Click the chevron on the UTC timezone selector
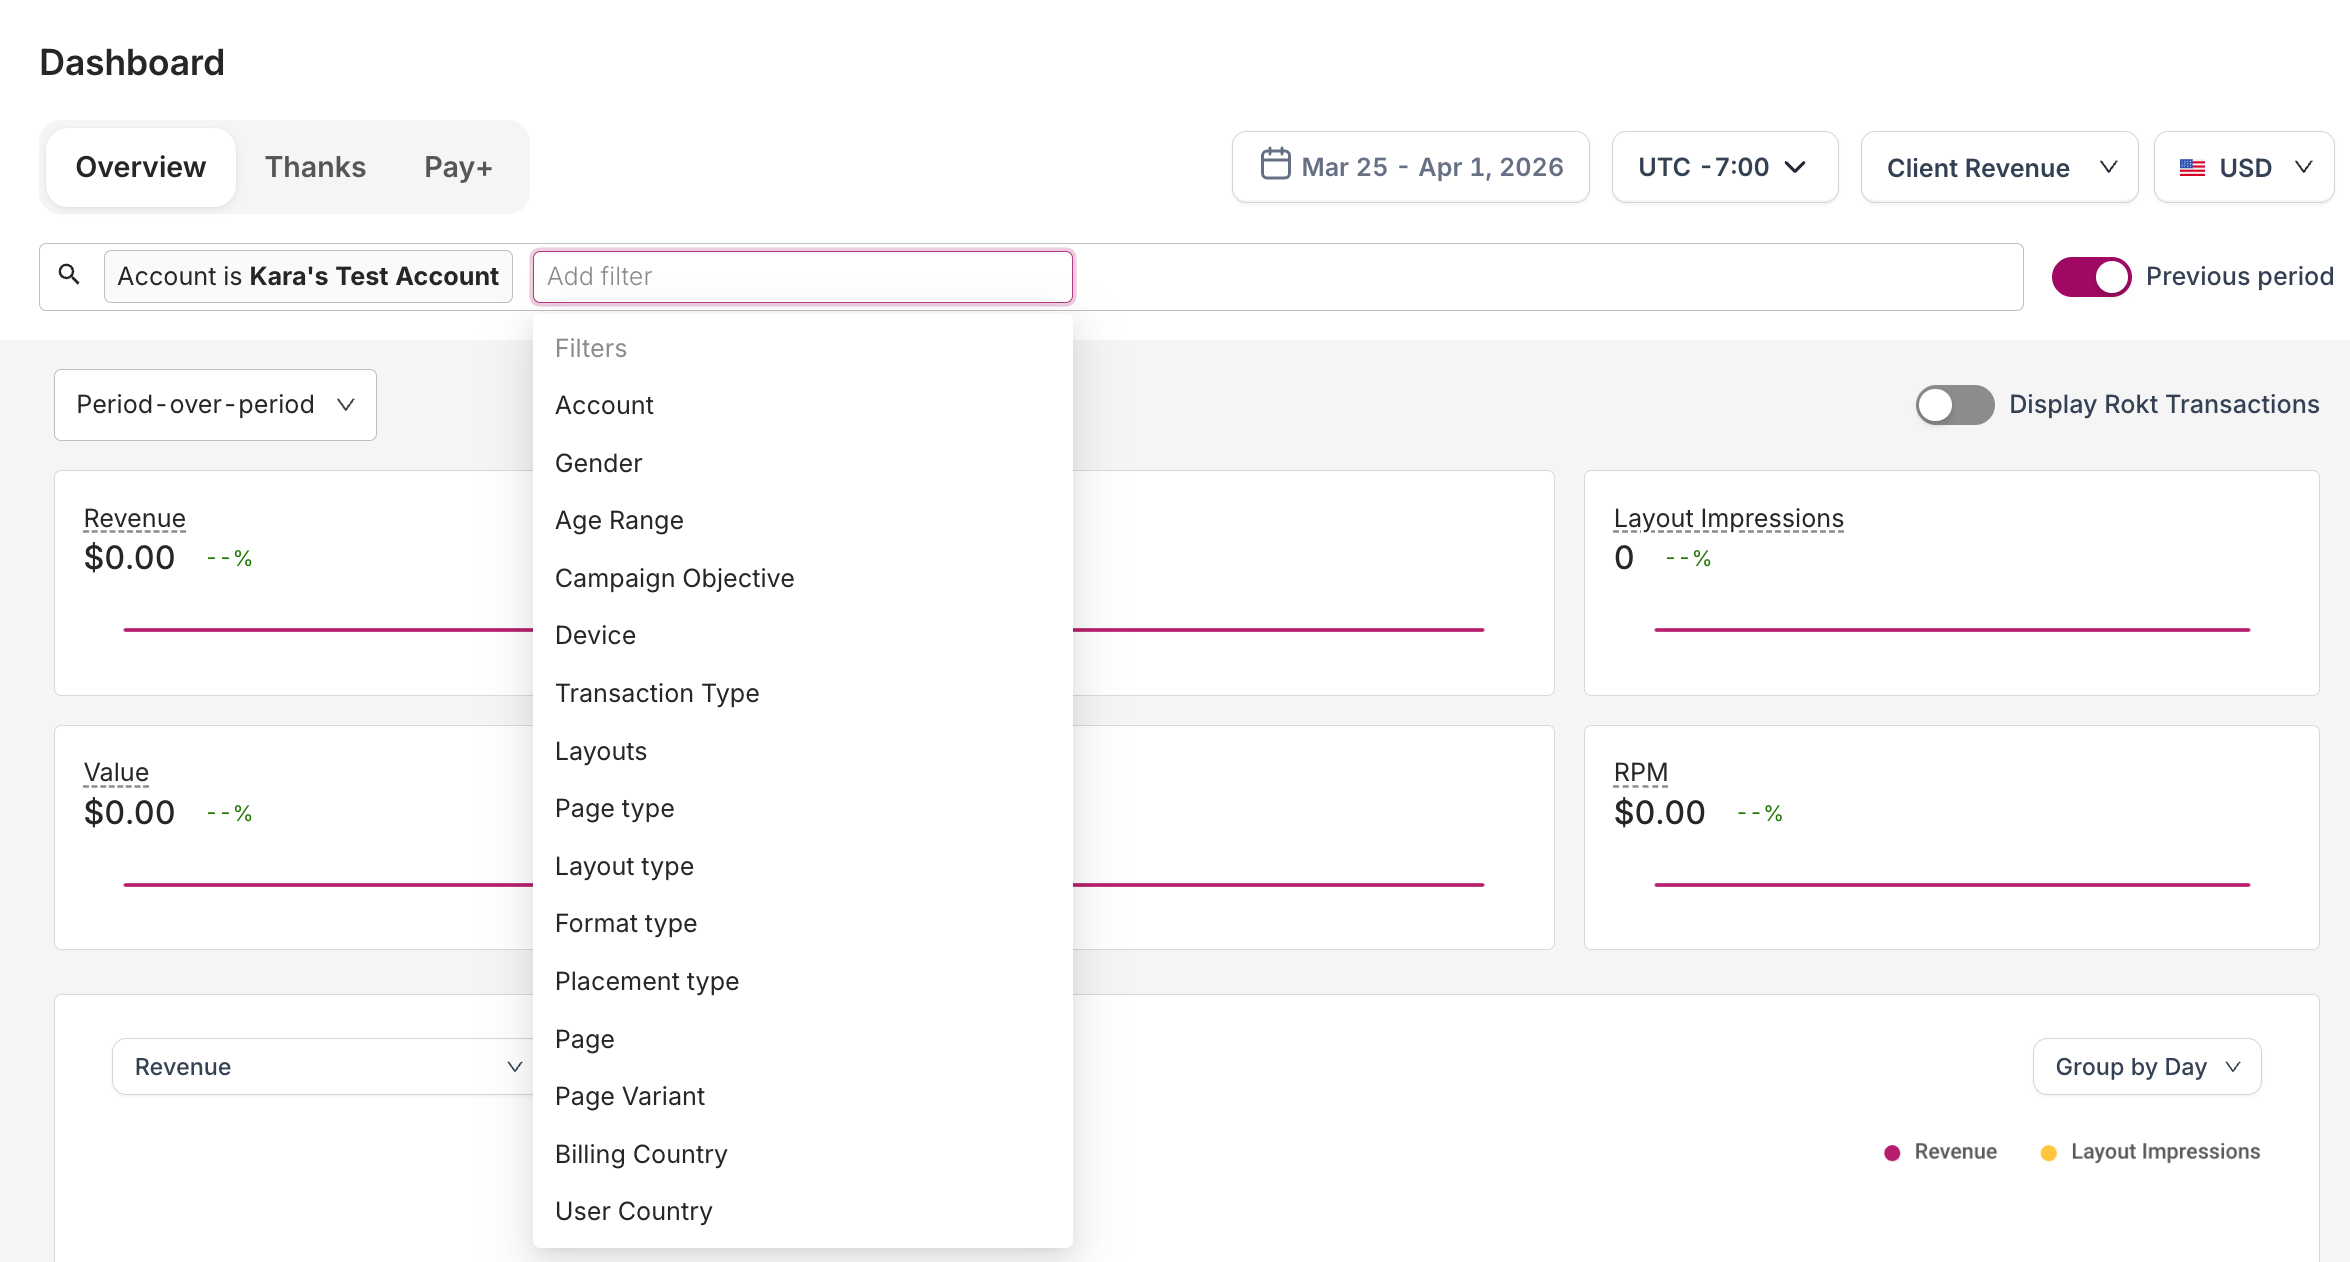2350x1262 pixels. click(x=1795, y=168)
